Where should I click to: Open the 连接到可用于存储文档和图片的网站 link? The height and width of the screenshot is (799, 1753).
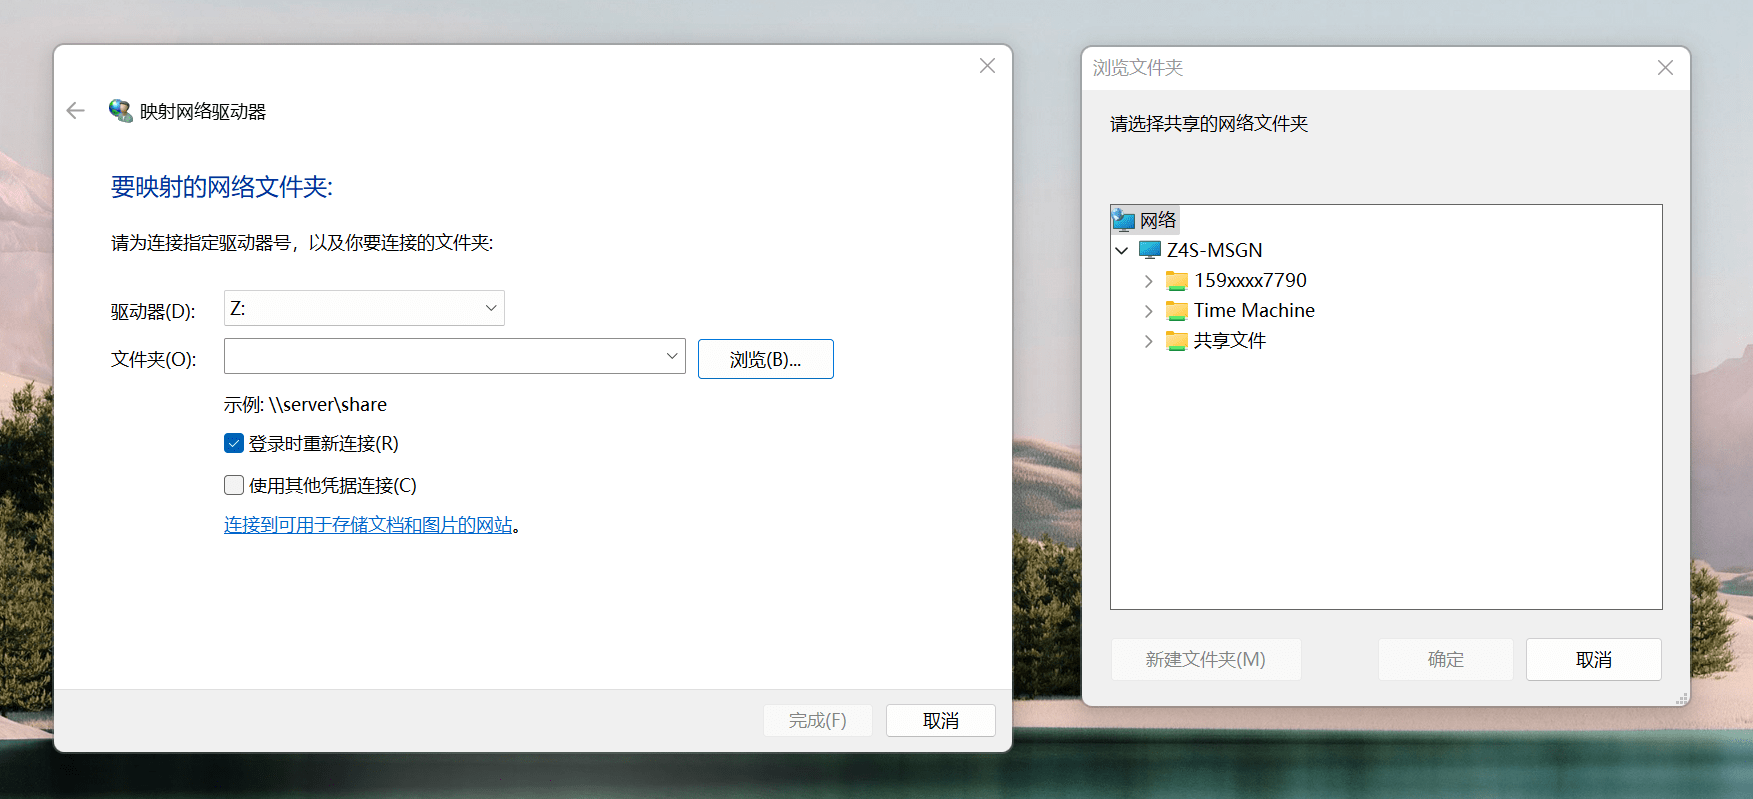click(368, 525)
